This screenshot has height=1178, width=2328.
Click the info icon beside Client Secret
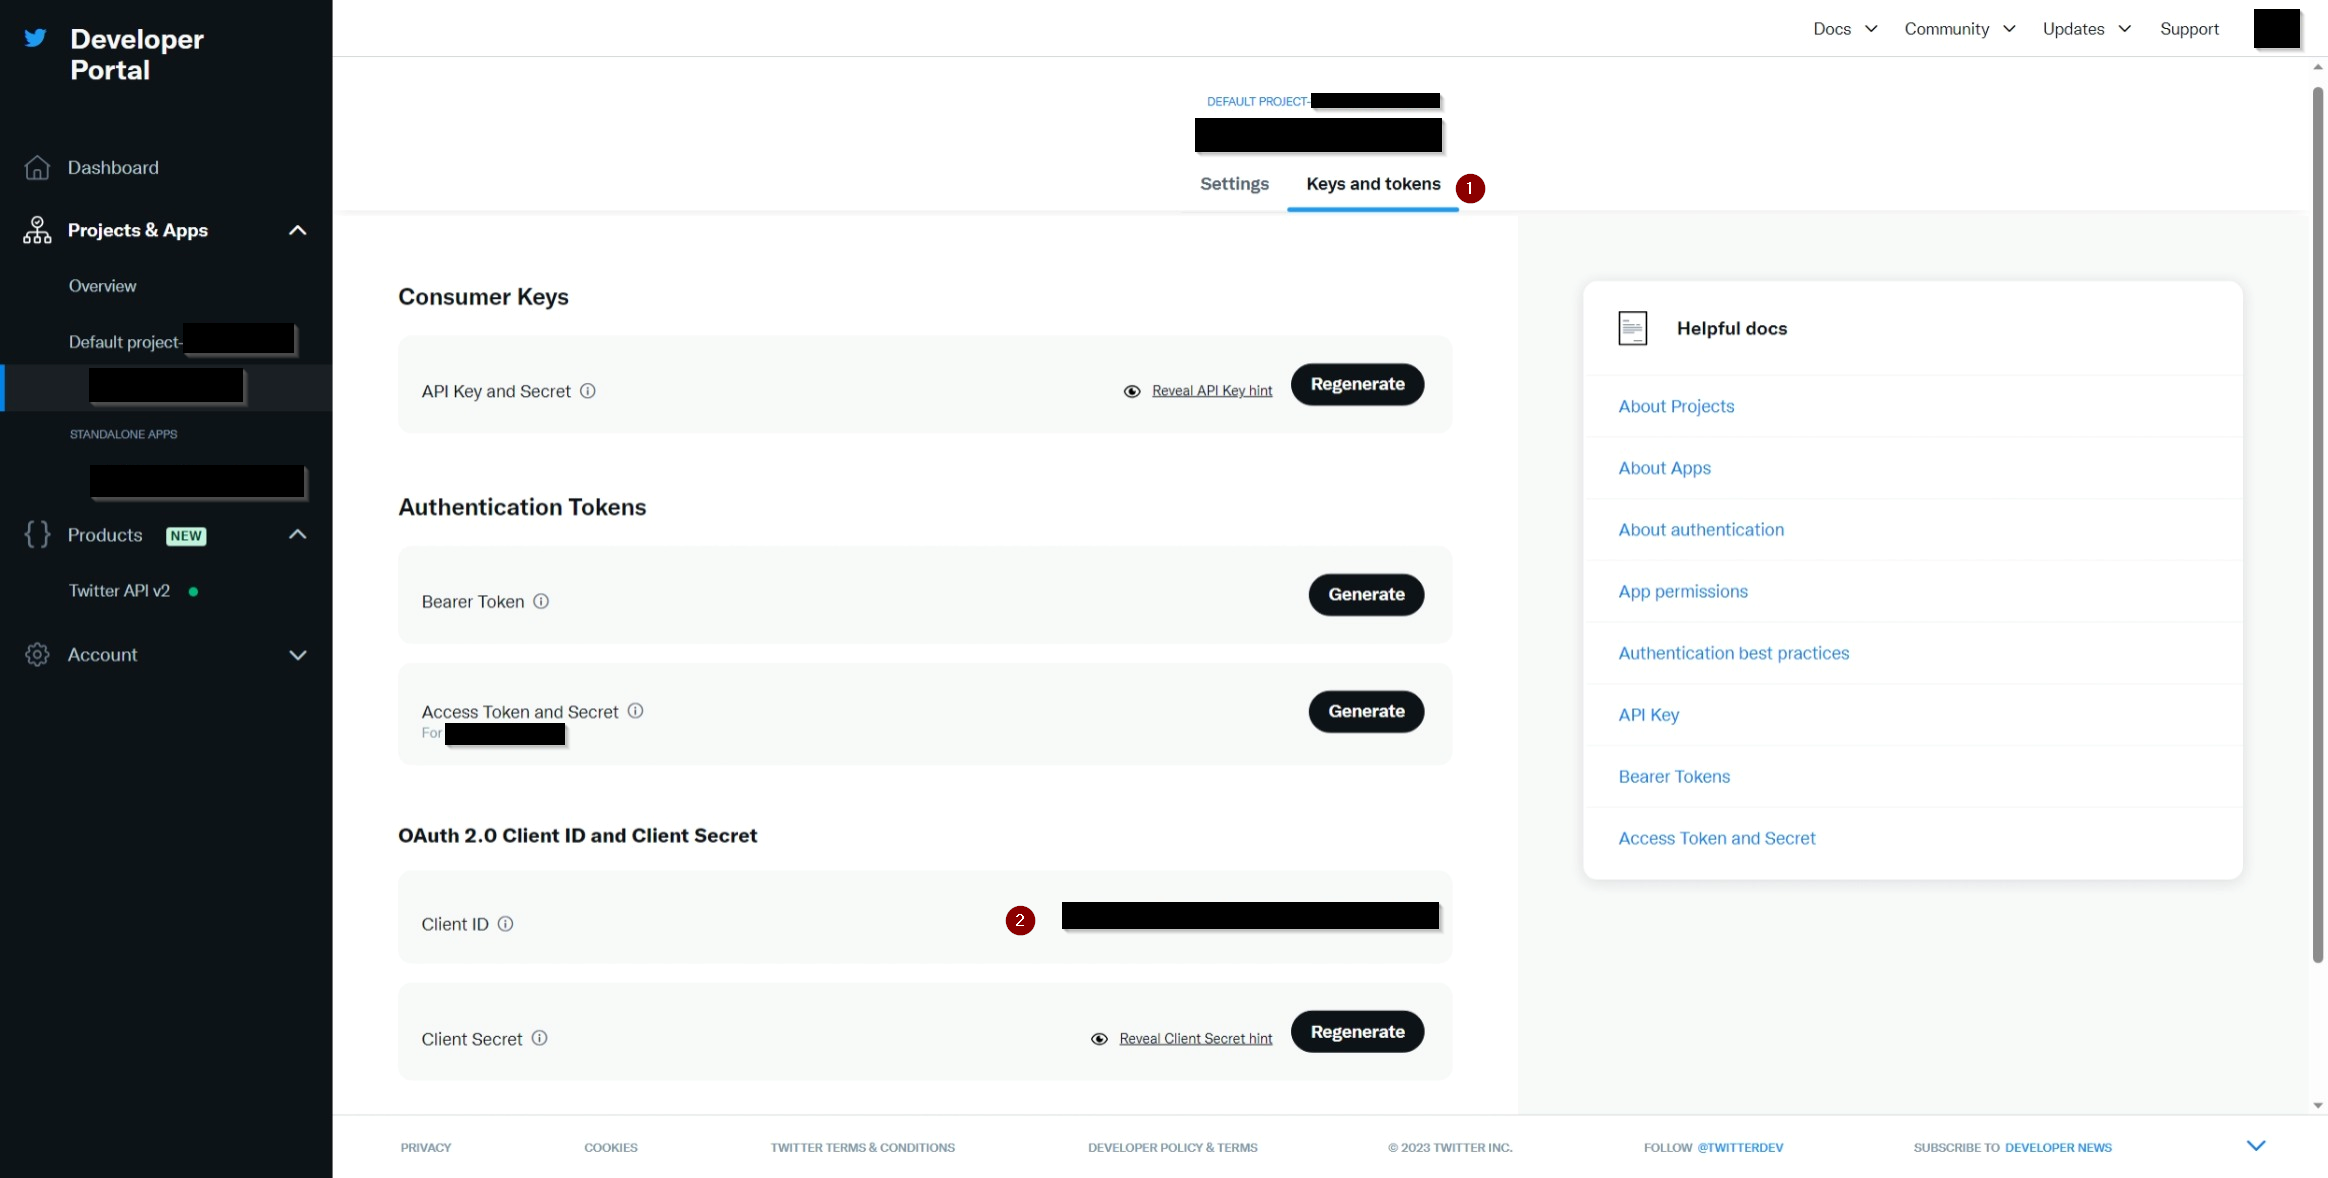point(540,1038)
